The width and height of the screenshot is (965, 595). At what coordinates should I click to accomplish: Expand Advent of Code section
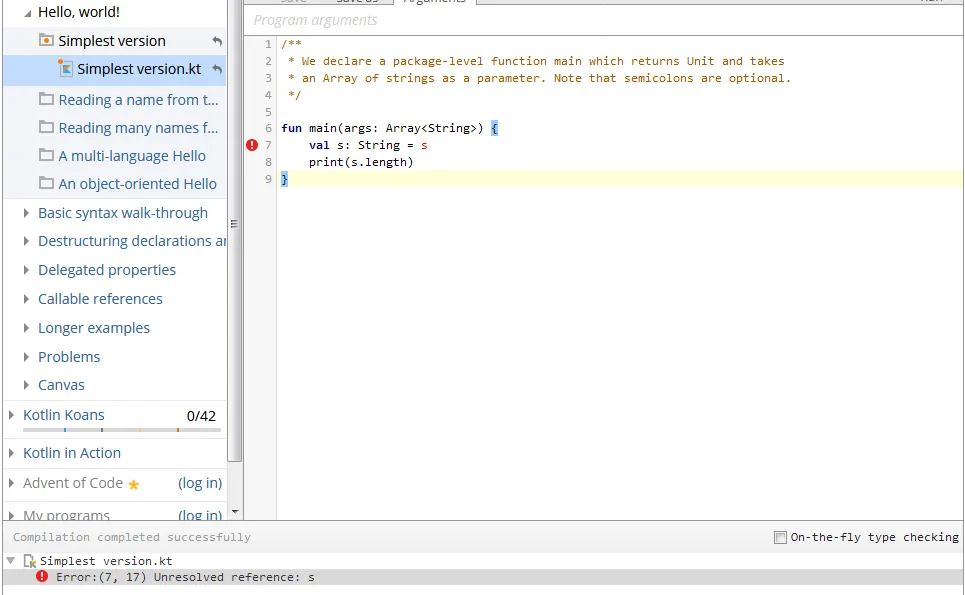click(11, 483)
